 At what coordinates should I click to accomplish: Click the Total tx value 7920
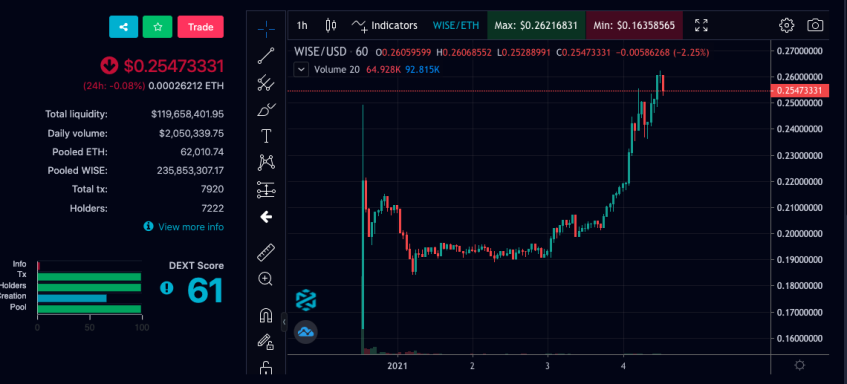click(x=213, y=190)
